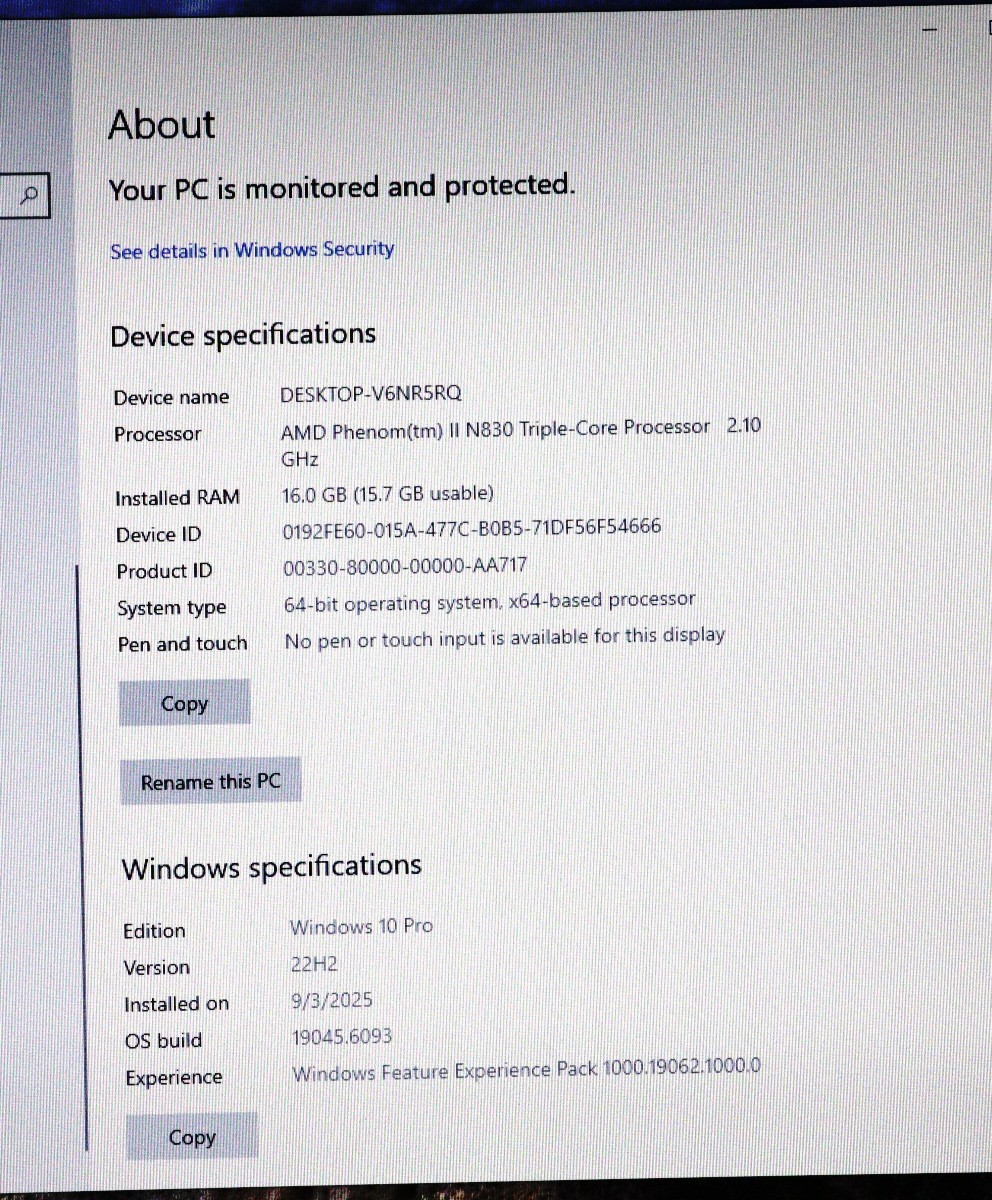The height and width of the screenshot is (1200, 992).
Task: Click the About page heading
Action: point(161,125)
